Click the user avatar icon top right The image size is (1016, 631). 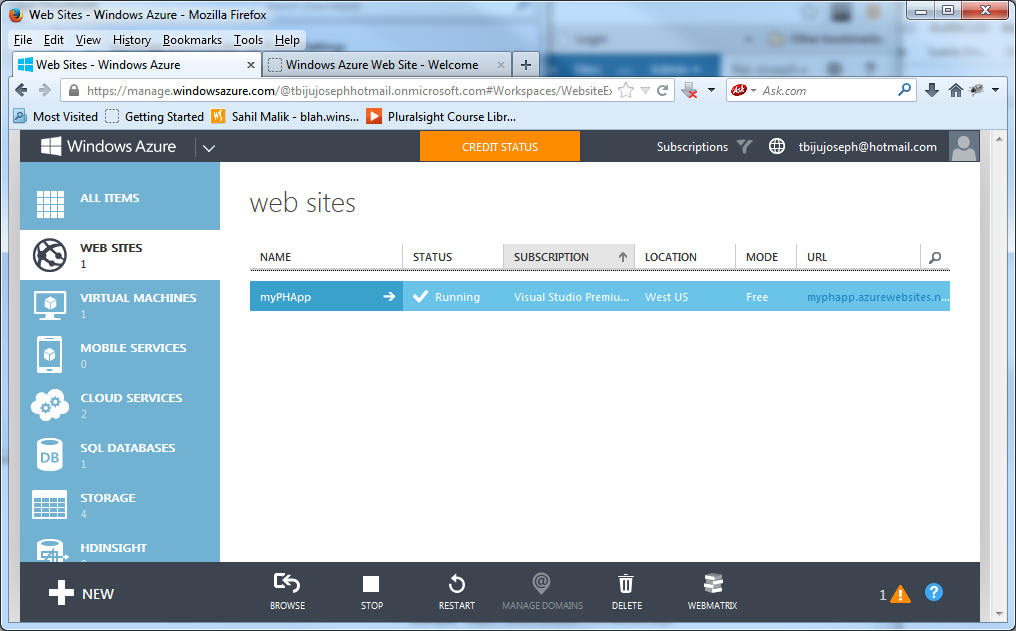pos(963,146)
